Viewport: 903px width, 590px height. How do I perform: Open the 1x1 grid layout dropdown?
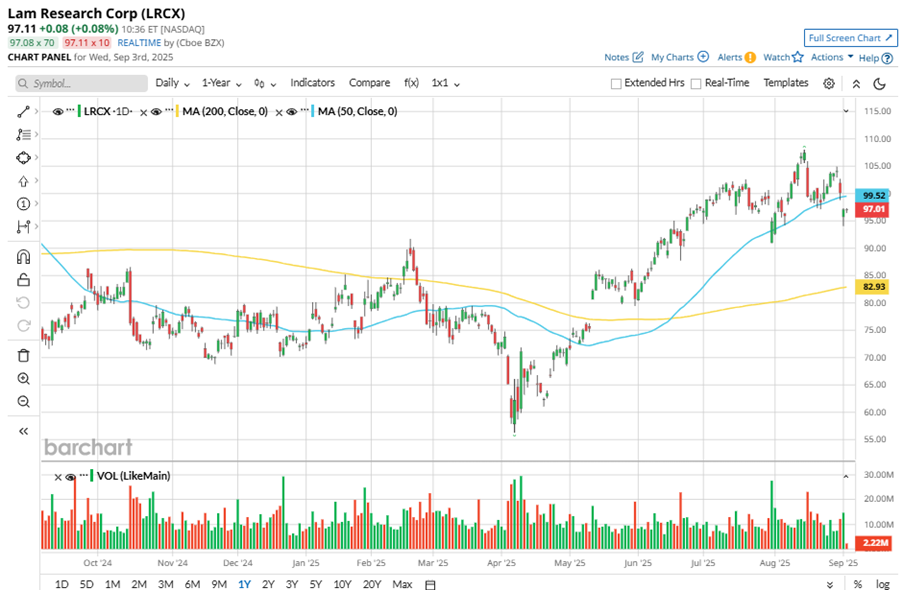(x=445, y=83)
